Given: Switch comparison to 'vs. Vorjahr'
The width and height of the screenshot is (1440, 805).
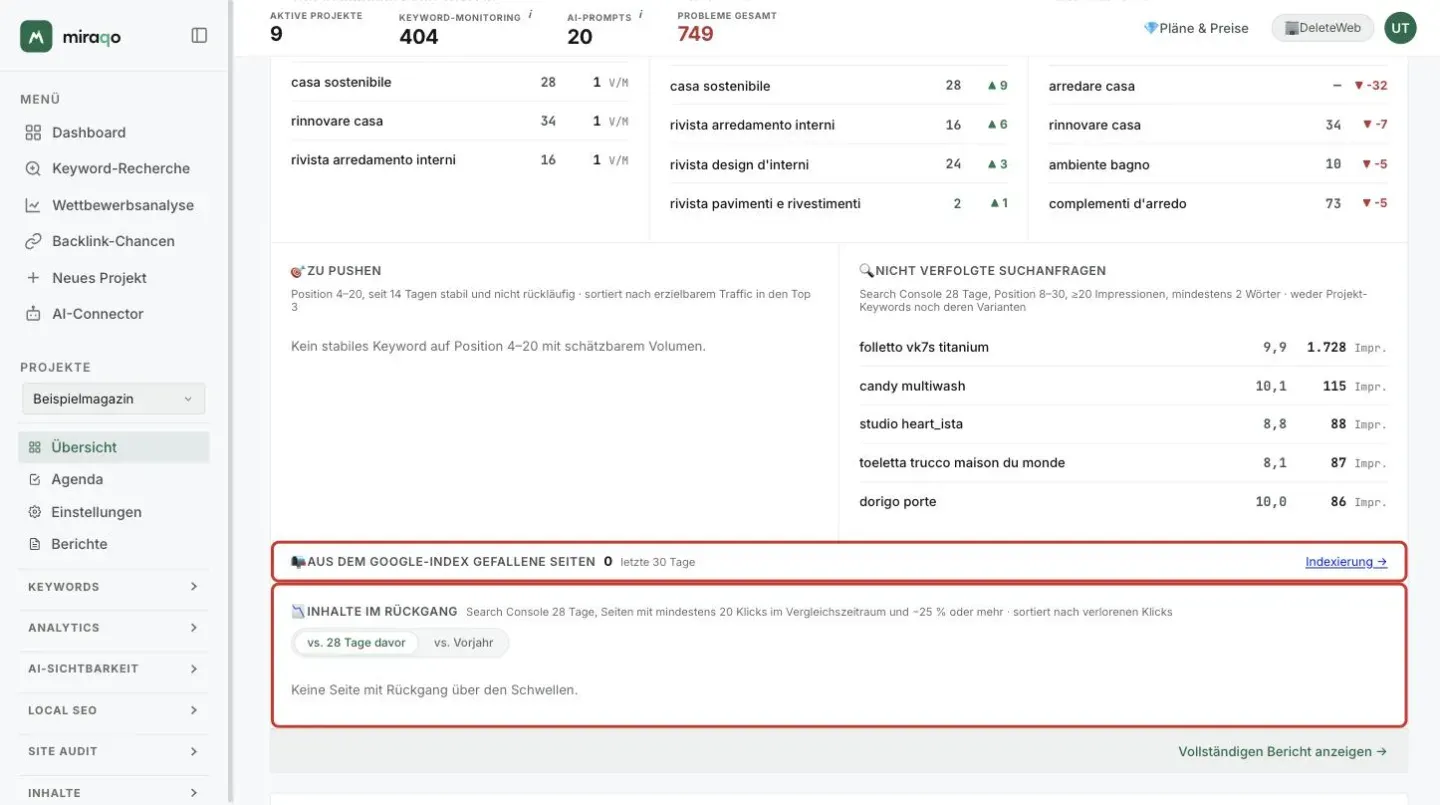Looking at the screenshot, I should [463, 643].
